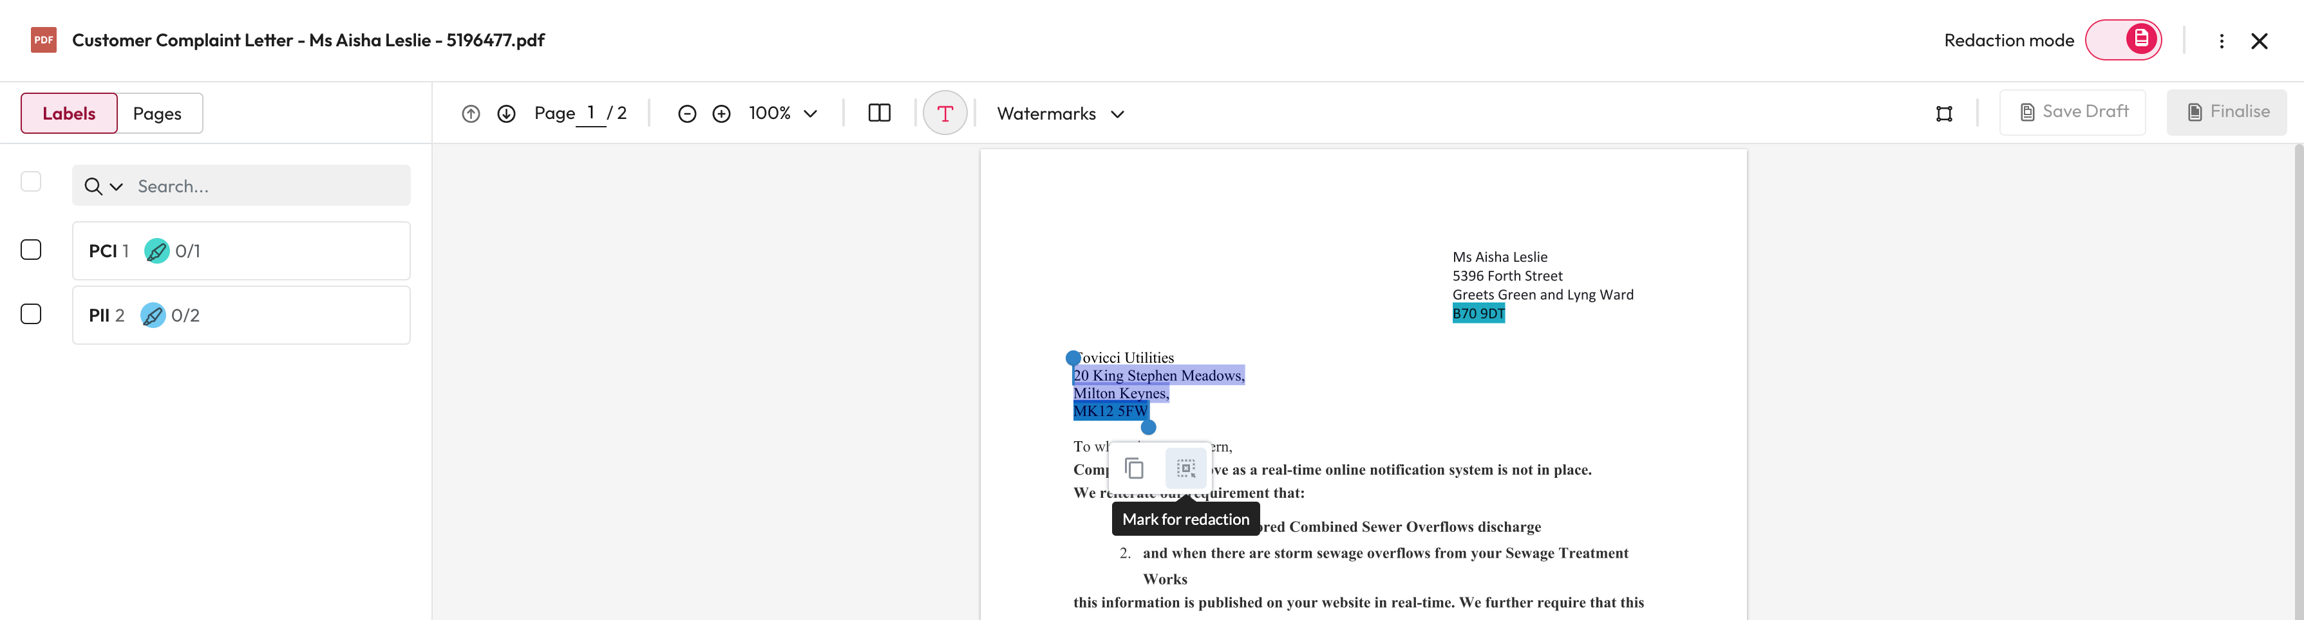The image size is (2304, 620).
Task: Zoom out using the minus icon
Action: (x=687, y=114)
